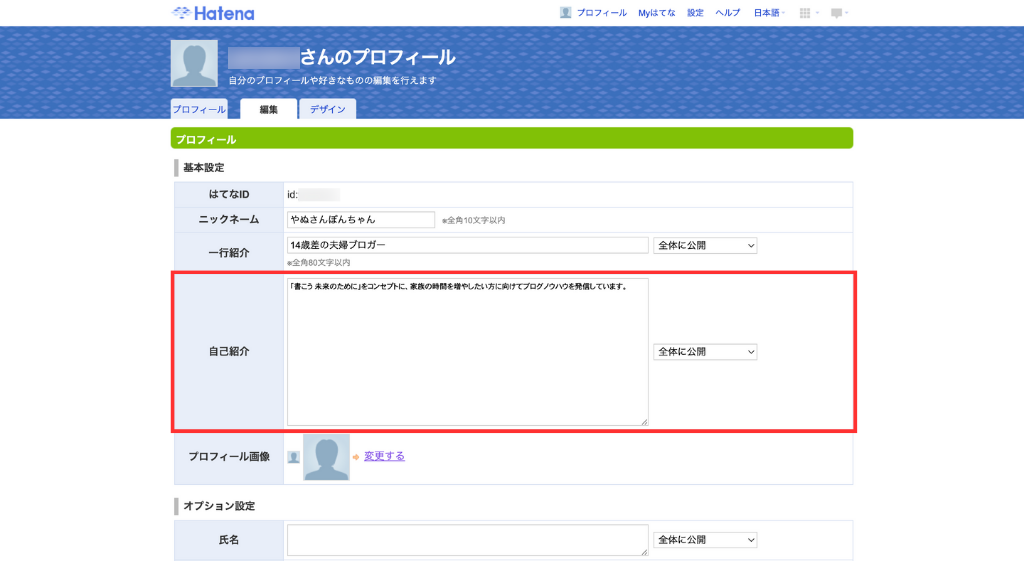Open the Myはてな link
Image resolution: width=1024 pixels, height=561 pixels.
[x=656, y=12]
